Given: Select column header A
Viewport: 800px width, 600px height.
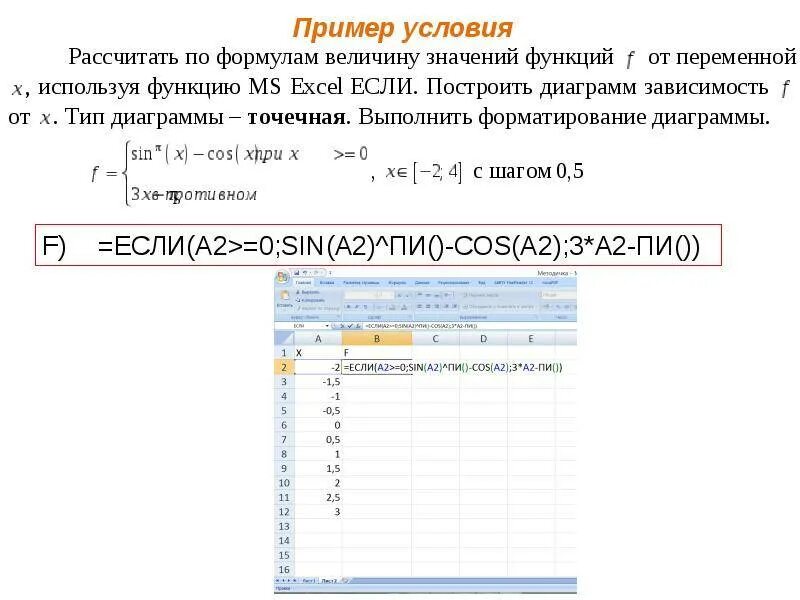Looking at the screenshot, I should pos(318,339).
